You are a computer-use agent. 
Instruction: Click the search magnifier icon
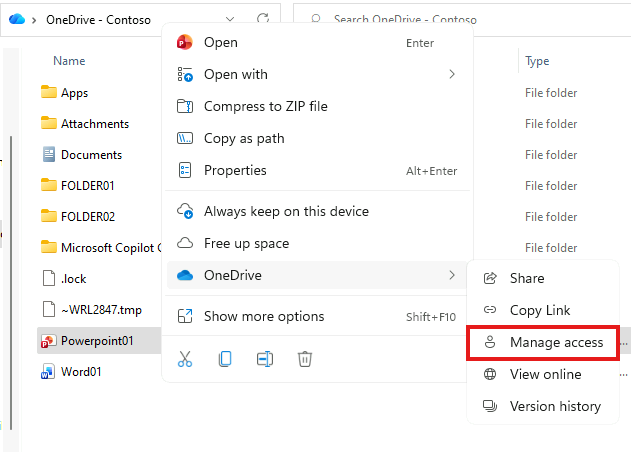click(x=316, y=19)
